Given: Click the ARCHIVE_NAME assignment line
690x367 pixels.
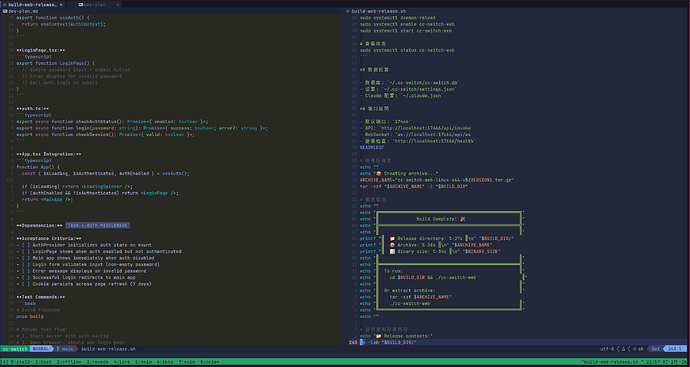Looking at the screenshot, I should [x=437, y=180].
